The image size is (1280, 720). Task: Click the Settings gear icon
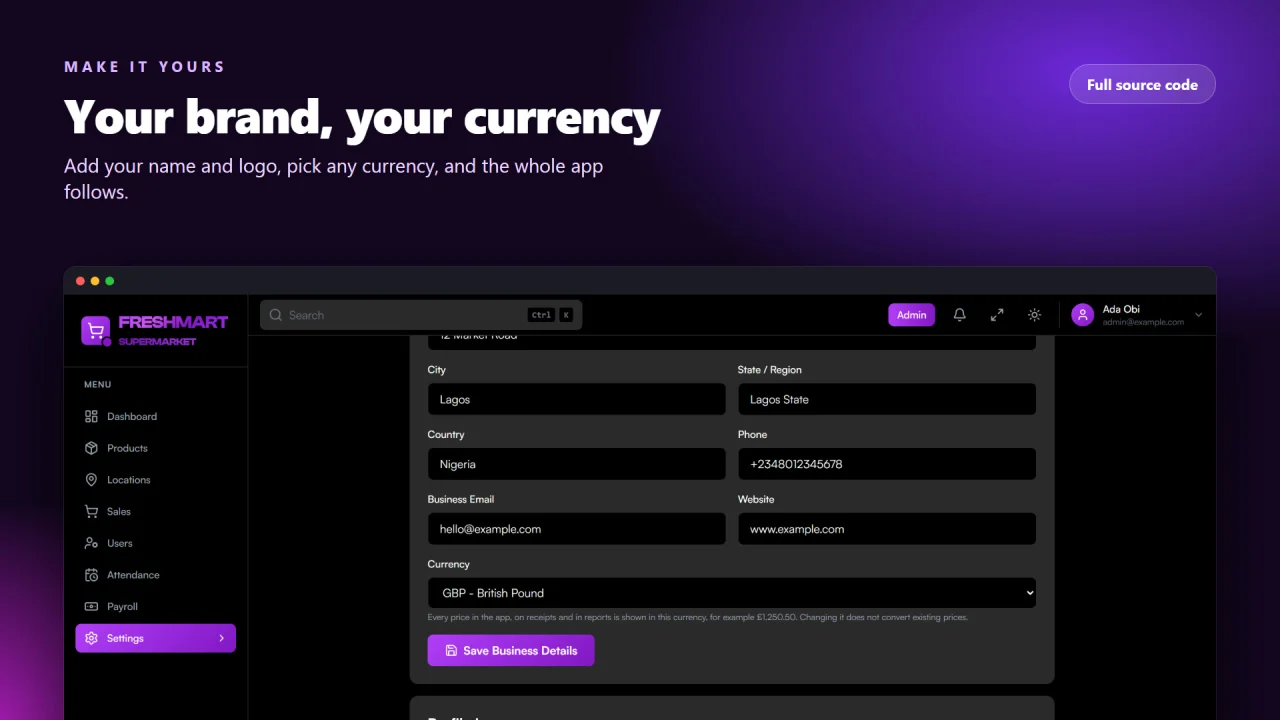(91, 638)
